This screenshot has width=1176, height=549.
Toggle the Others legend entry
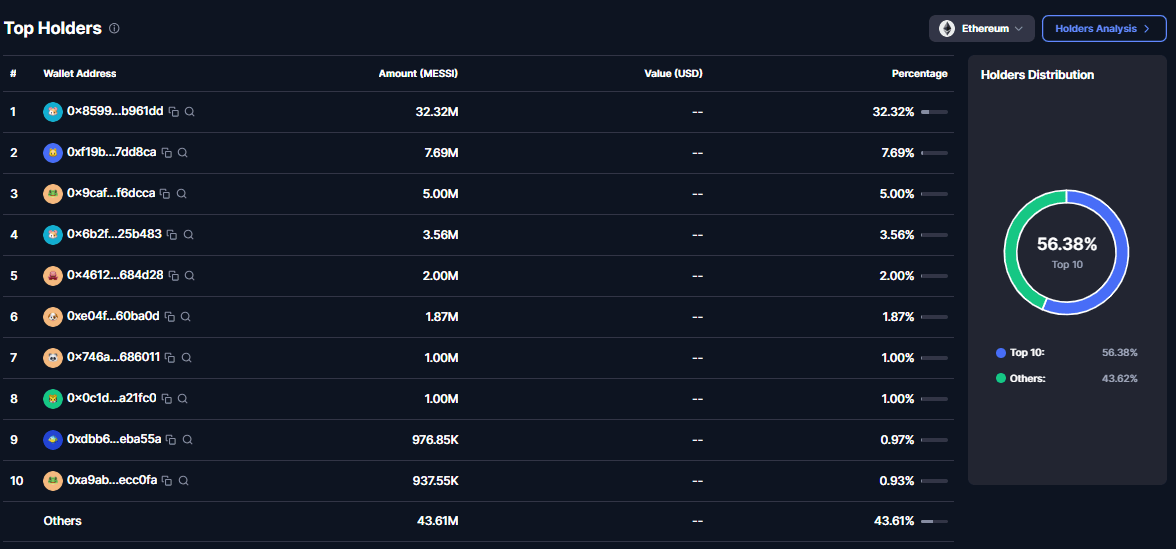1066,378
